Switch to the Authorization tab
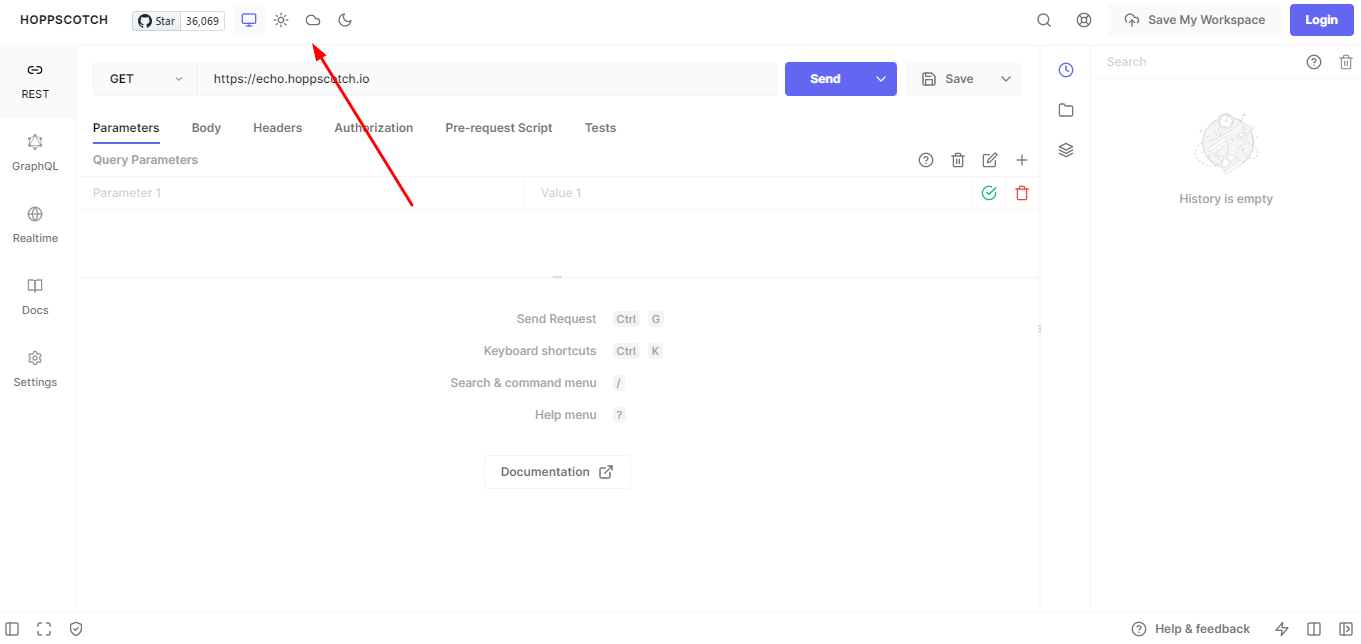 click(374, 128)
